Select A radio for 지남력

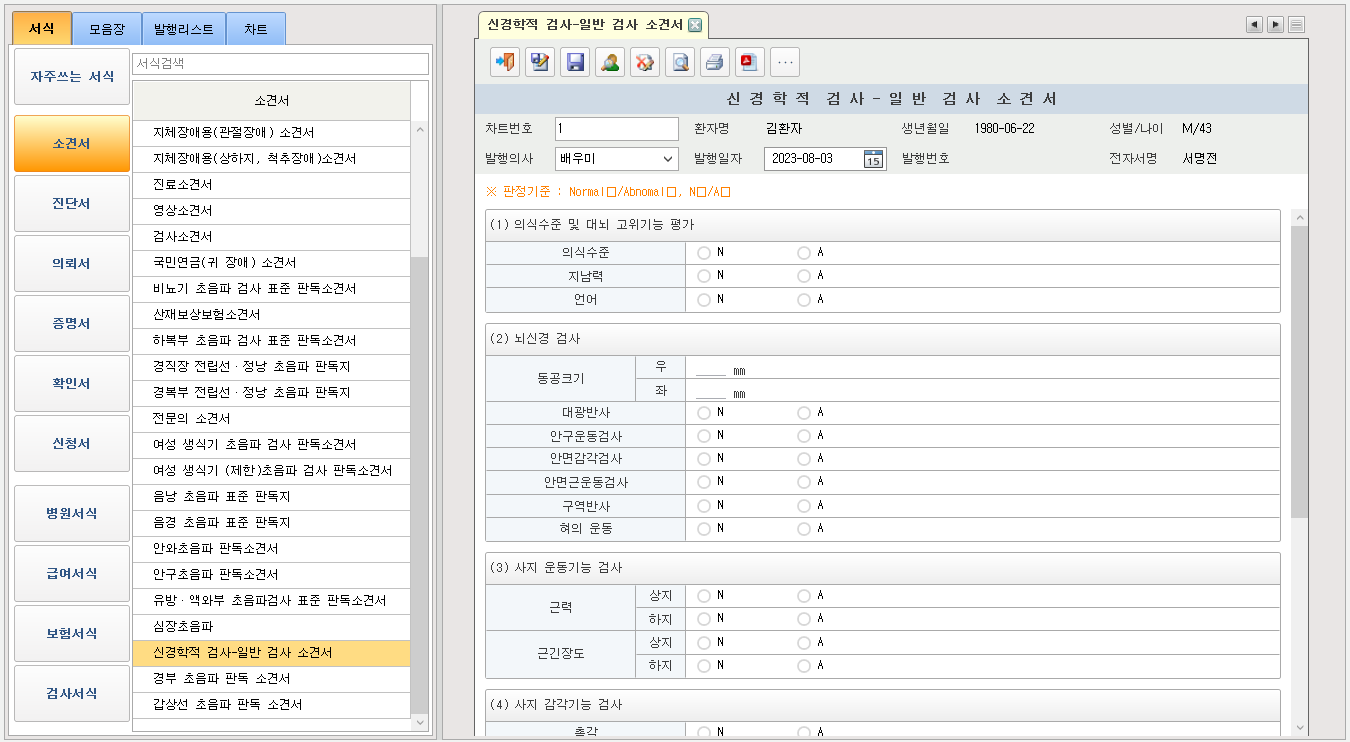tap(804, 276)
